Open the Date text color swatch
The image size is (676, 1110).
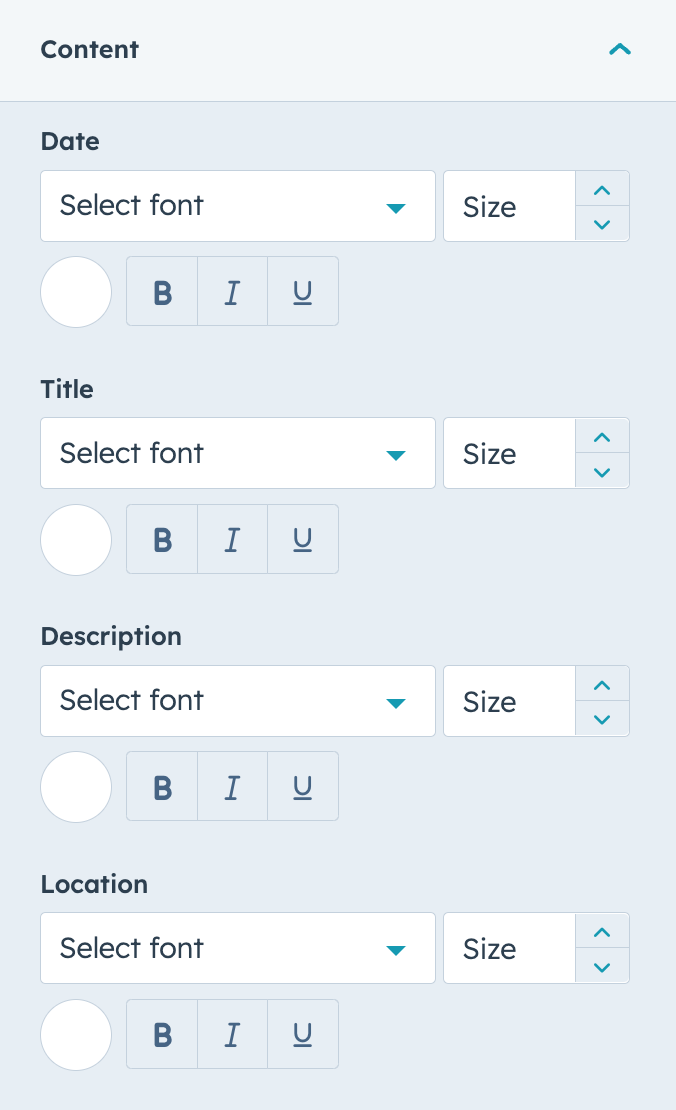pyautogui.click(x=76, y=292)
